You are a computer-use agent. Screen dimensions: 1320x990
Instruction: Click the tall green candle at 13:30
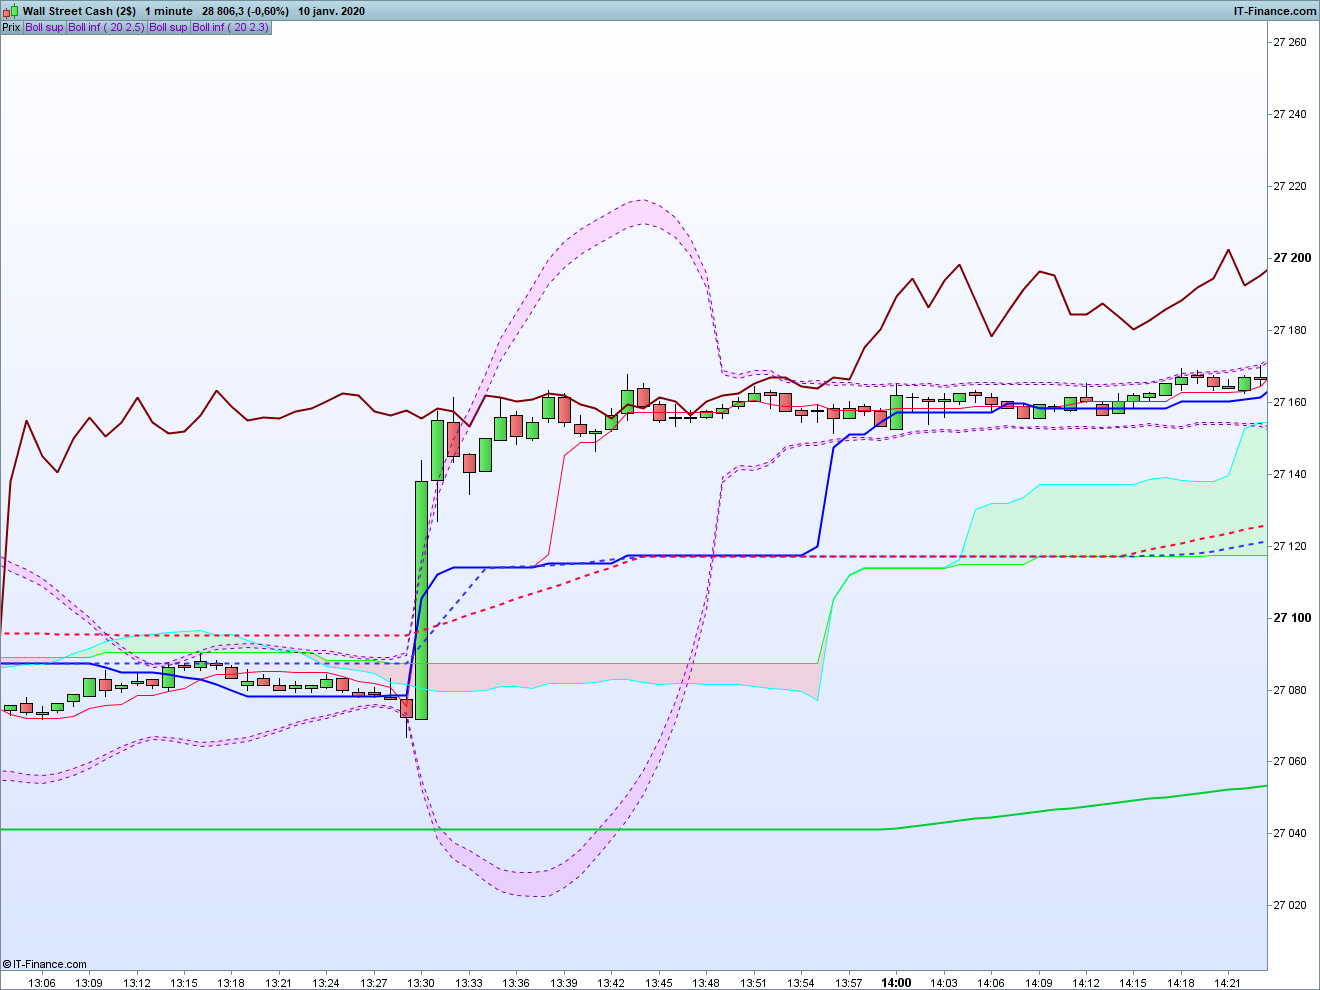tap(421, 600)
